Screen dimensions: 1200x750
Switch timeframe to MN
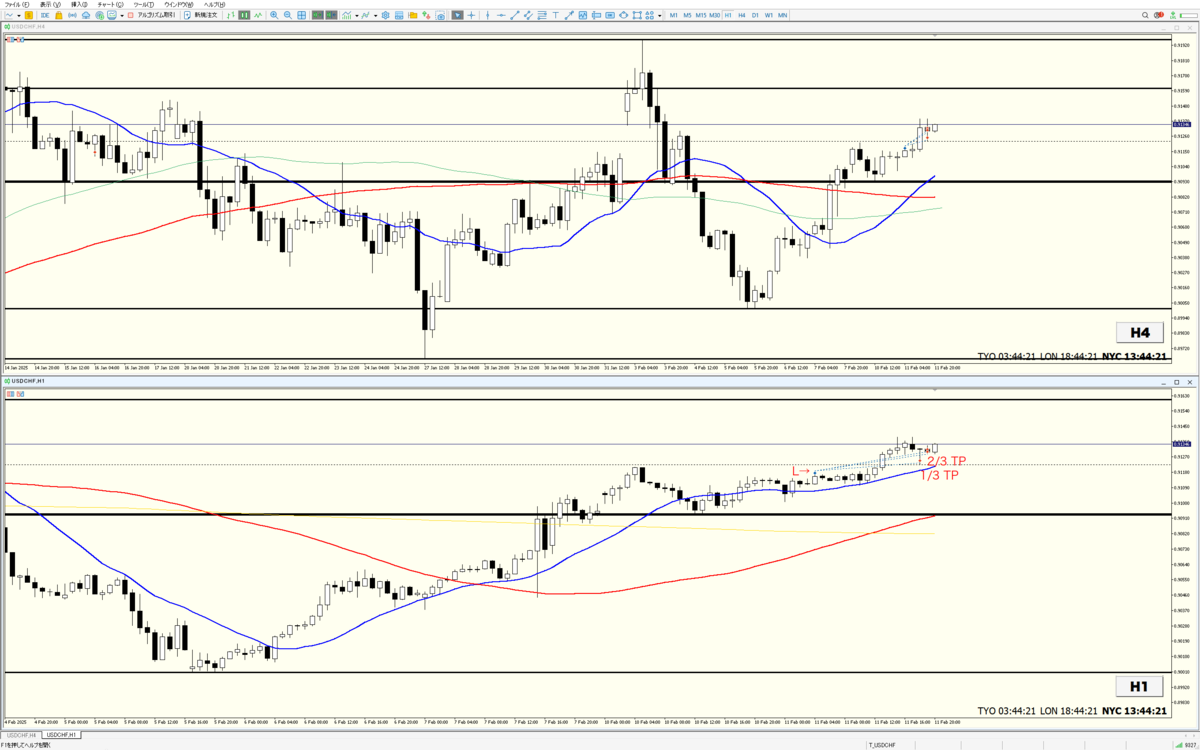(783, 15)
